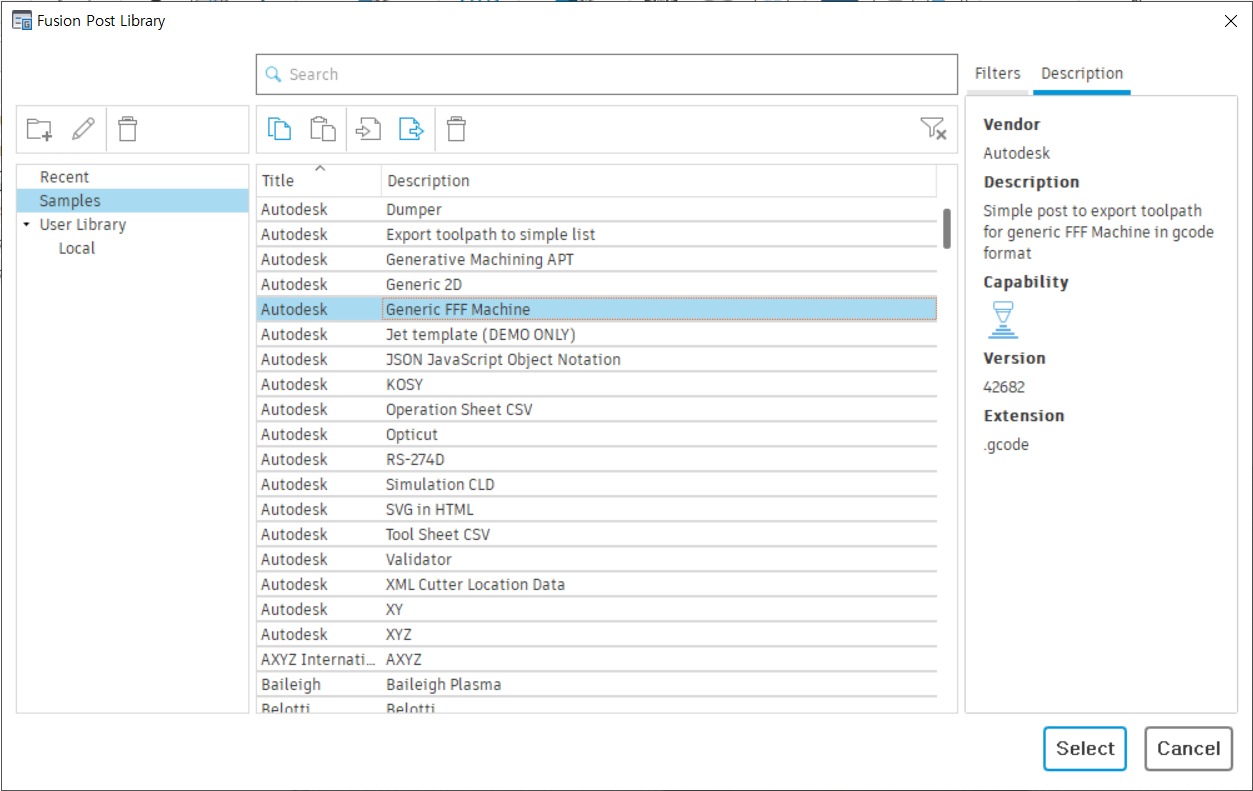The image size is (1253, 791).
Task: Click the additive capability icon
Action: pyautogui.click(x=1002, y=320)
